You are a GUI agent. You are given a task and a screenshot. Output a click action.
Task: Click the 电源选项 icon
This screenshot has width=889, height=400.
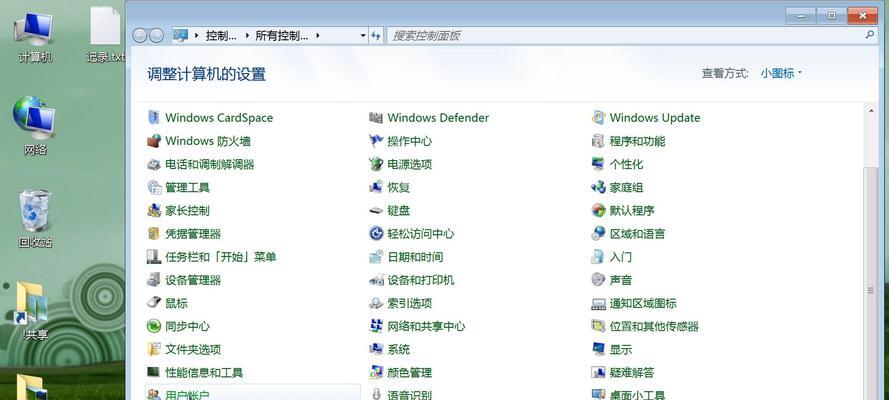(x=376, y=164)
